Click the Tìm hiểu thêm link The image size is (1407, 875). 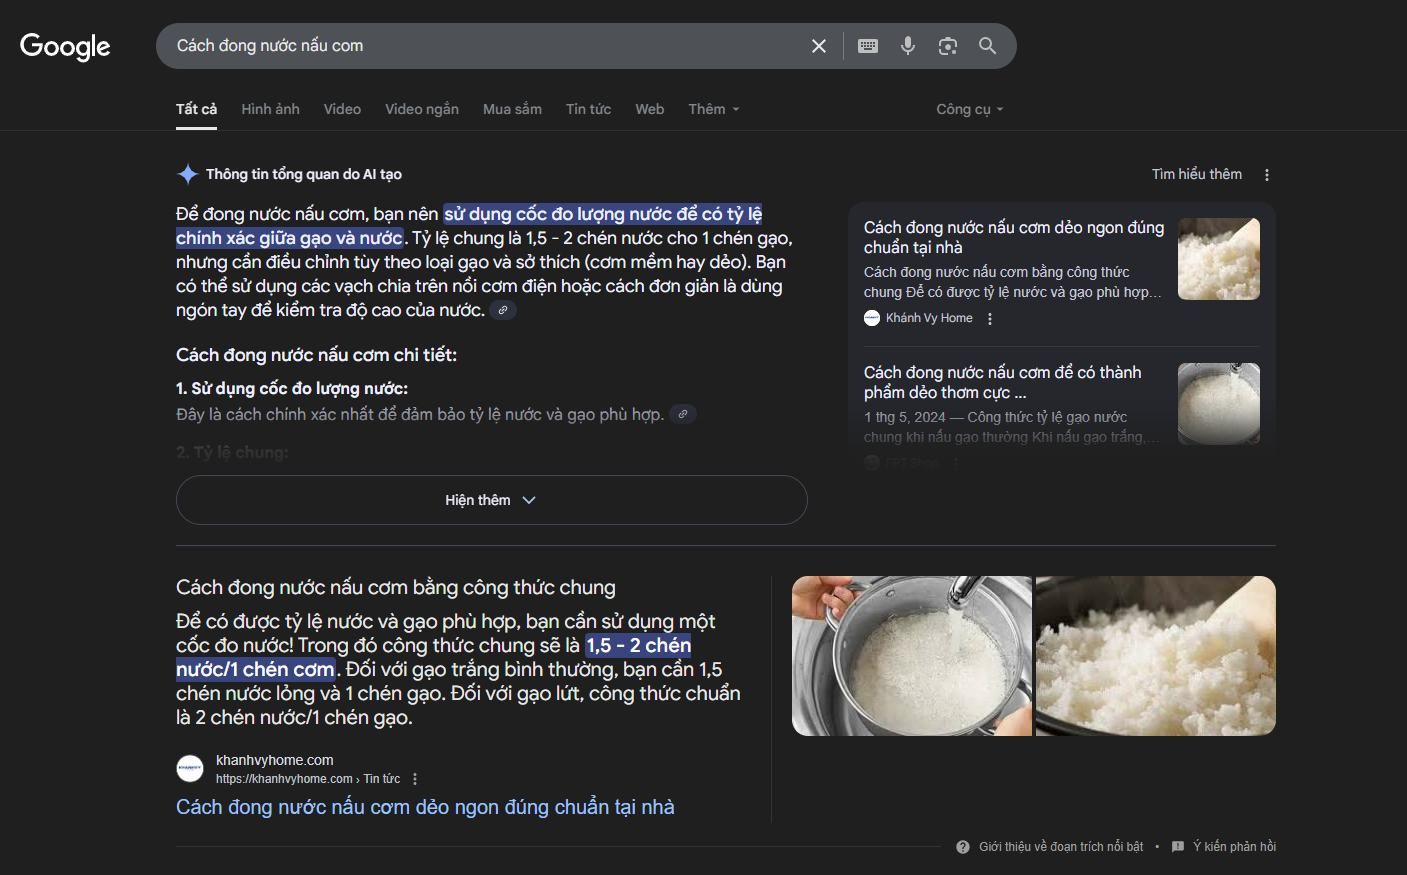point(1197,175)
